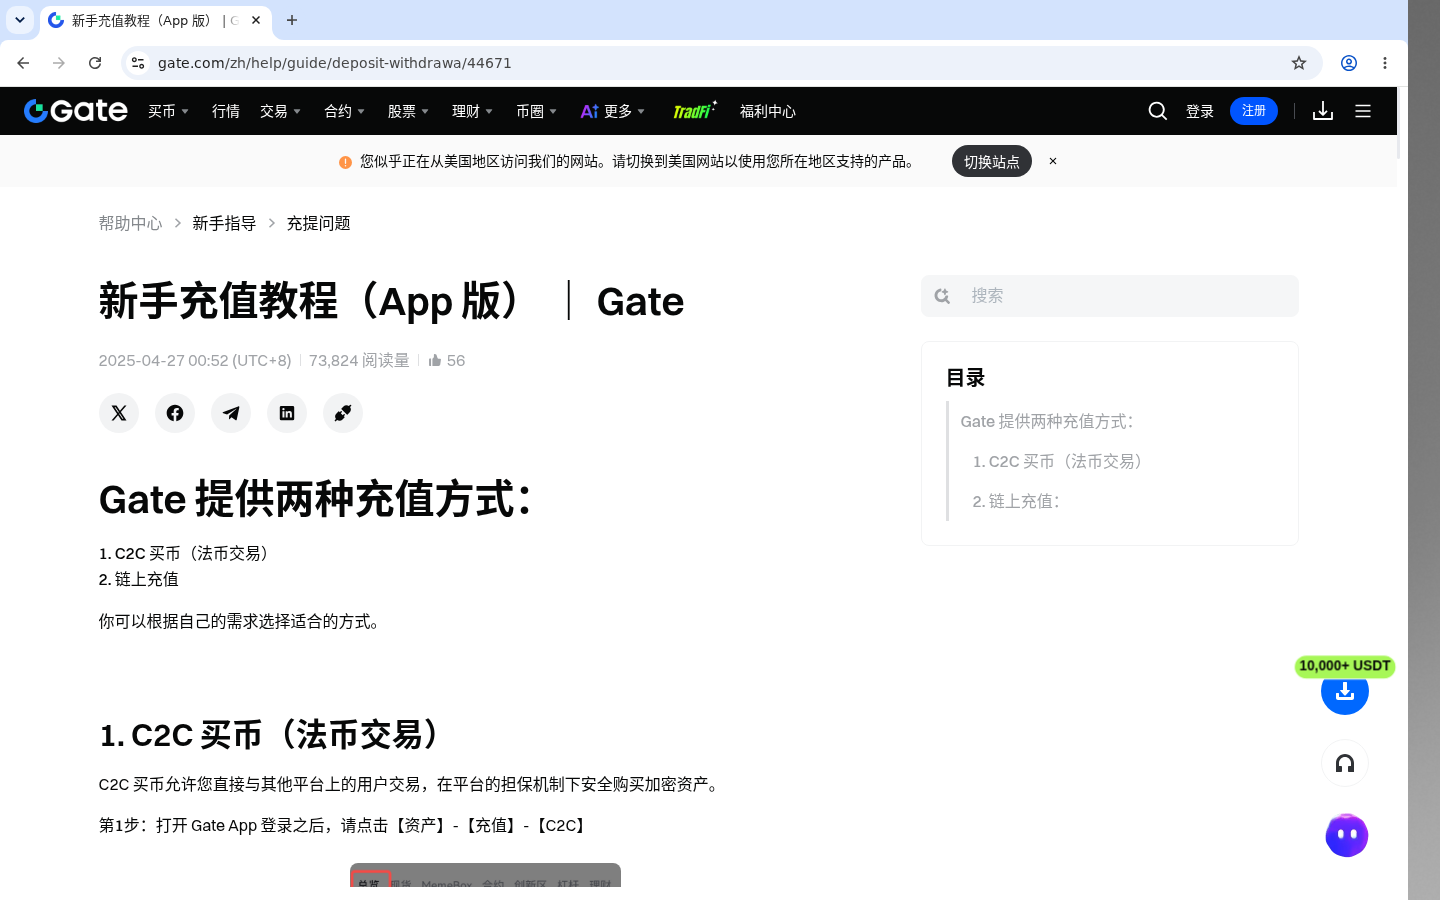This screenshot has width=1440, height=900.
Task: Expand the 币圈 dropdown menu
Action: (537, 111)
